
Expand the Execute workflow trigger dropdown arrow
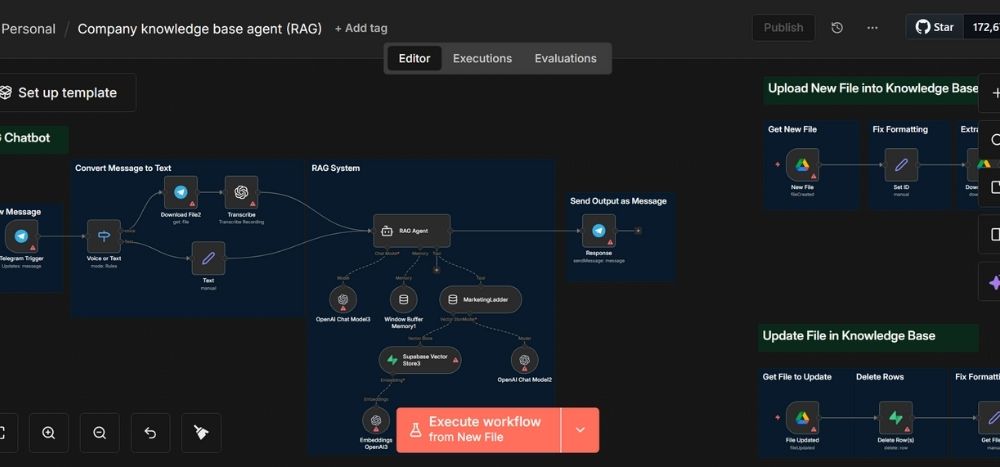(580, 430)
